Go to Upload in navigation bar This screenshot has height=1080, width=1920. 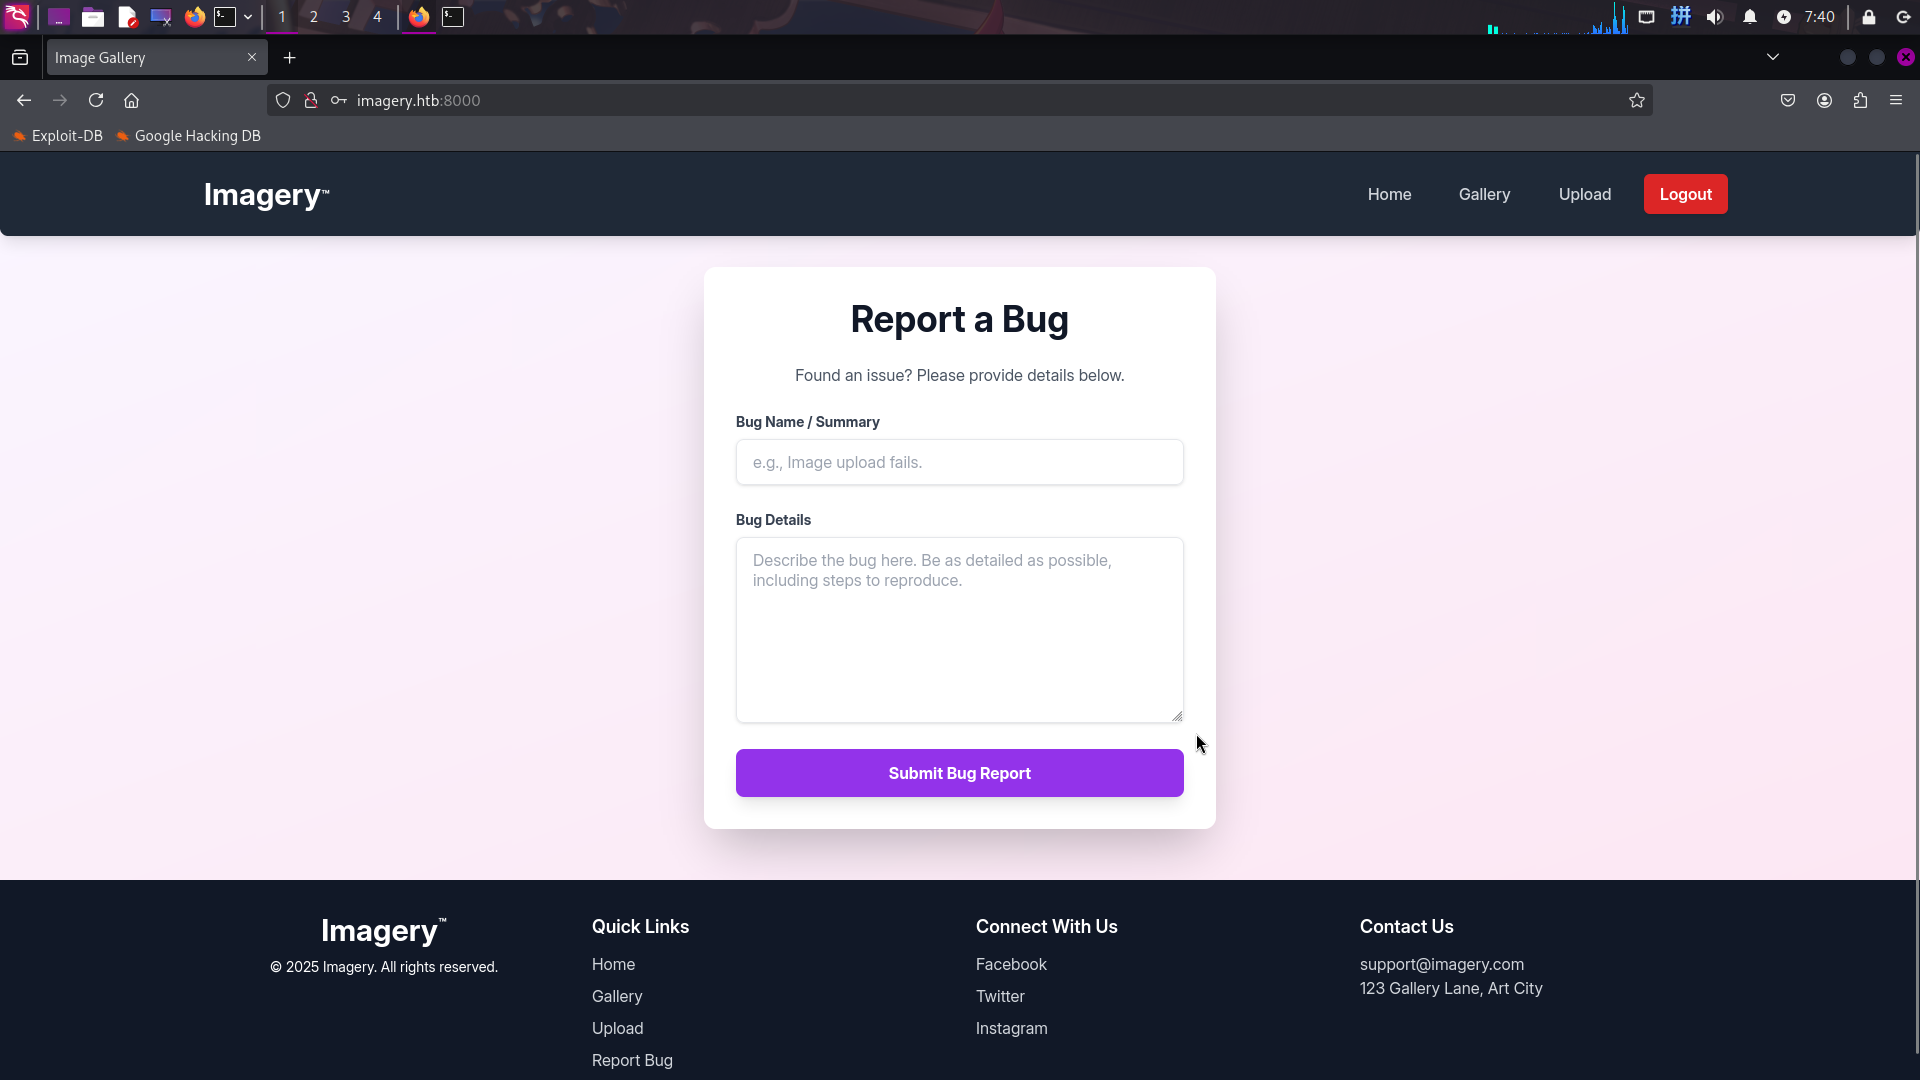(x=1584, y=194)
